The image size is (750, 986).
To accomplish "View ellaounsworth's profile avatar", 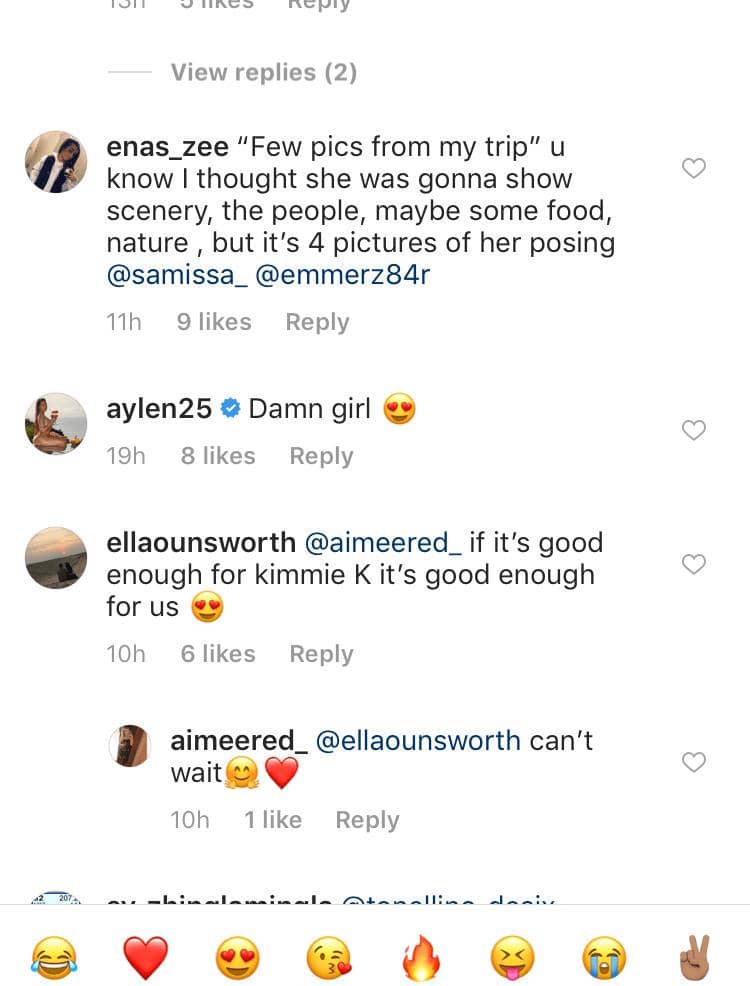I will pos(56,557).
